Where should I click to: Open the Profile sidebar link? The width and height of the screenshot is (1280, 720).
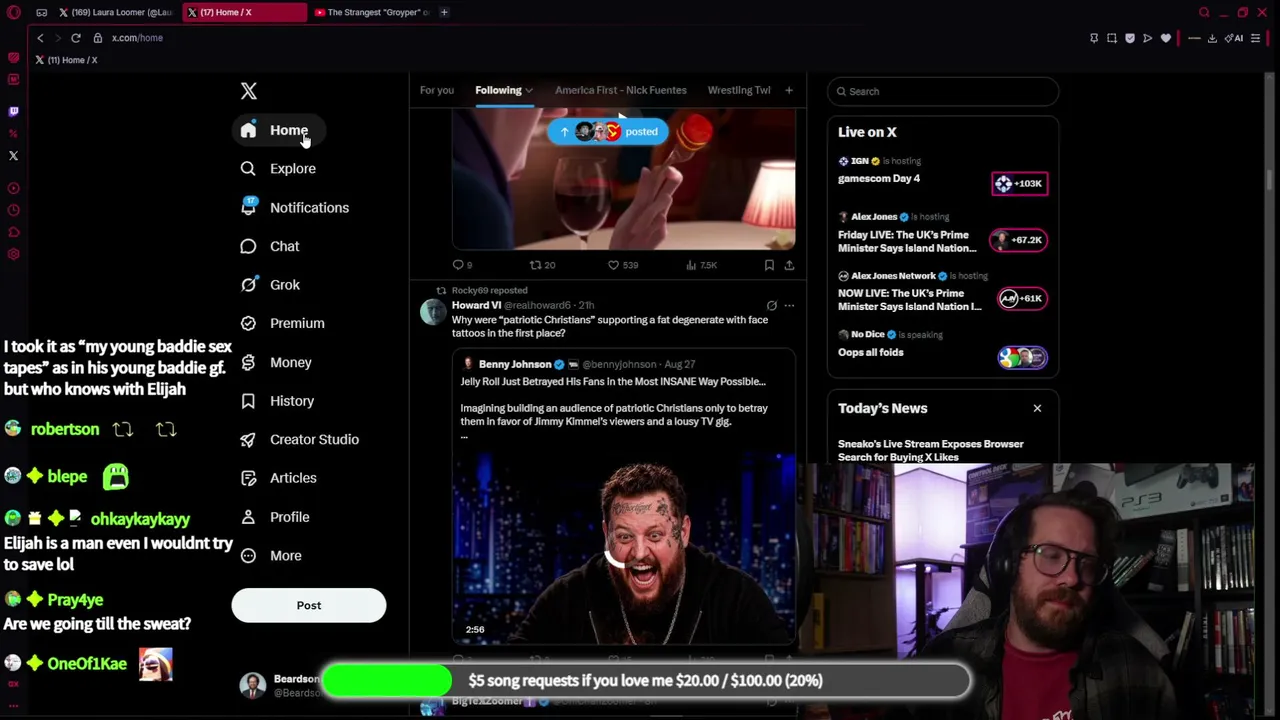pyautogui.click(x=289, y=517)
